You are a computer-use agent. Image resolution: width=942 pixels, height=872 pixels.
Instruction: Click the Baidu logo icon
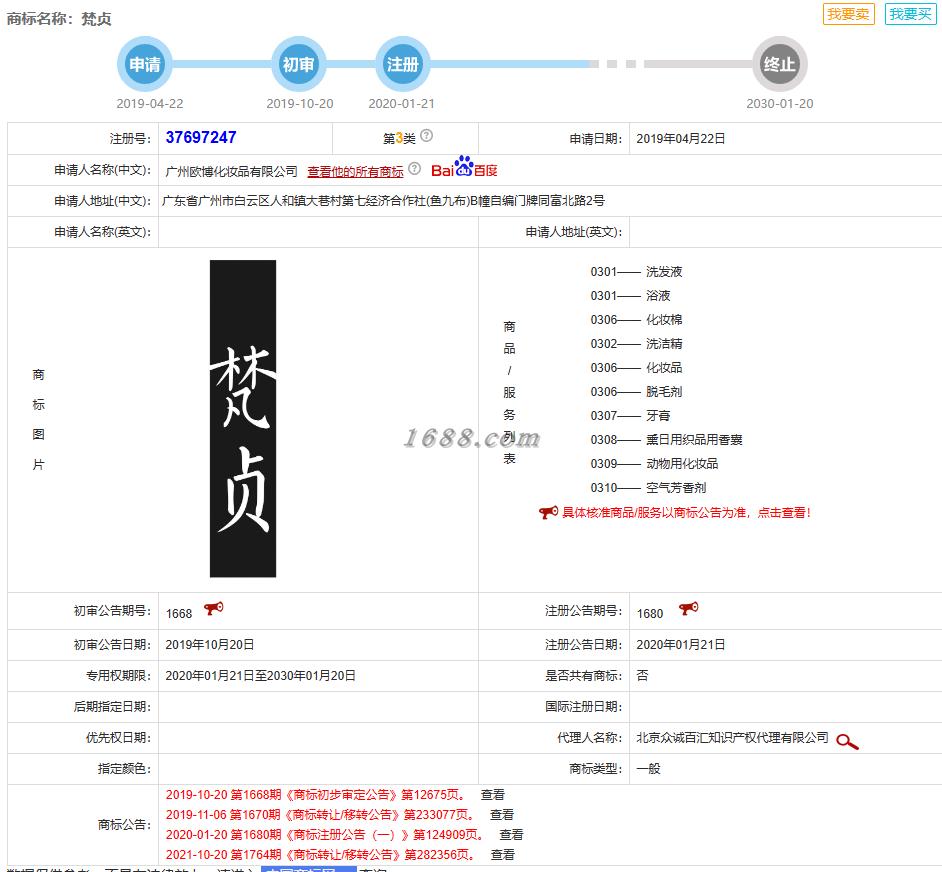pyautogui.click(x=464, y=167)
